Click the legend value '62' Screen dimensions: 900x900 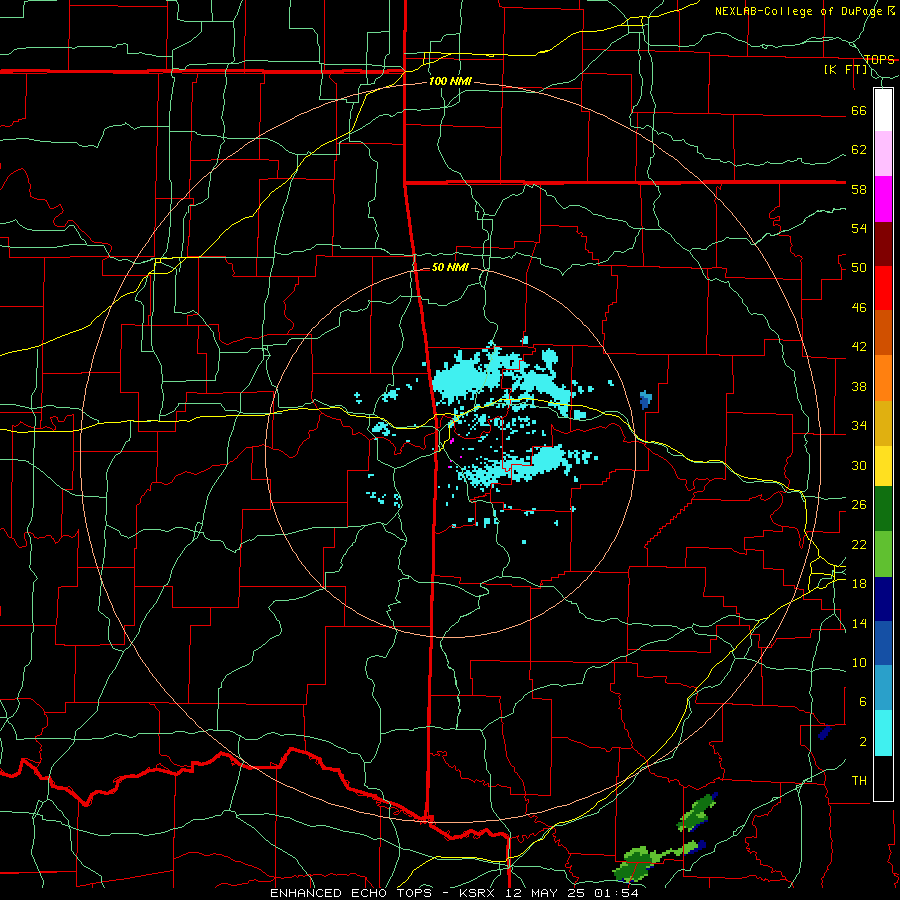pyautogui.click(x=859, y=149)
